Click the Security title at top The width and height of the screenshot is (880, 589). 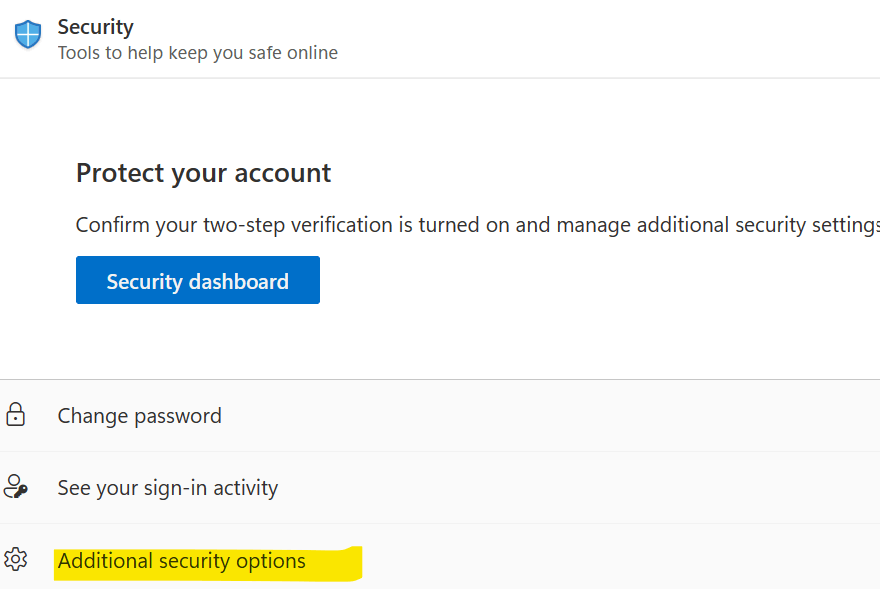click(95, 27)
